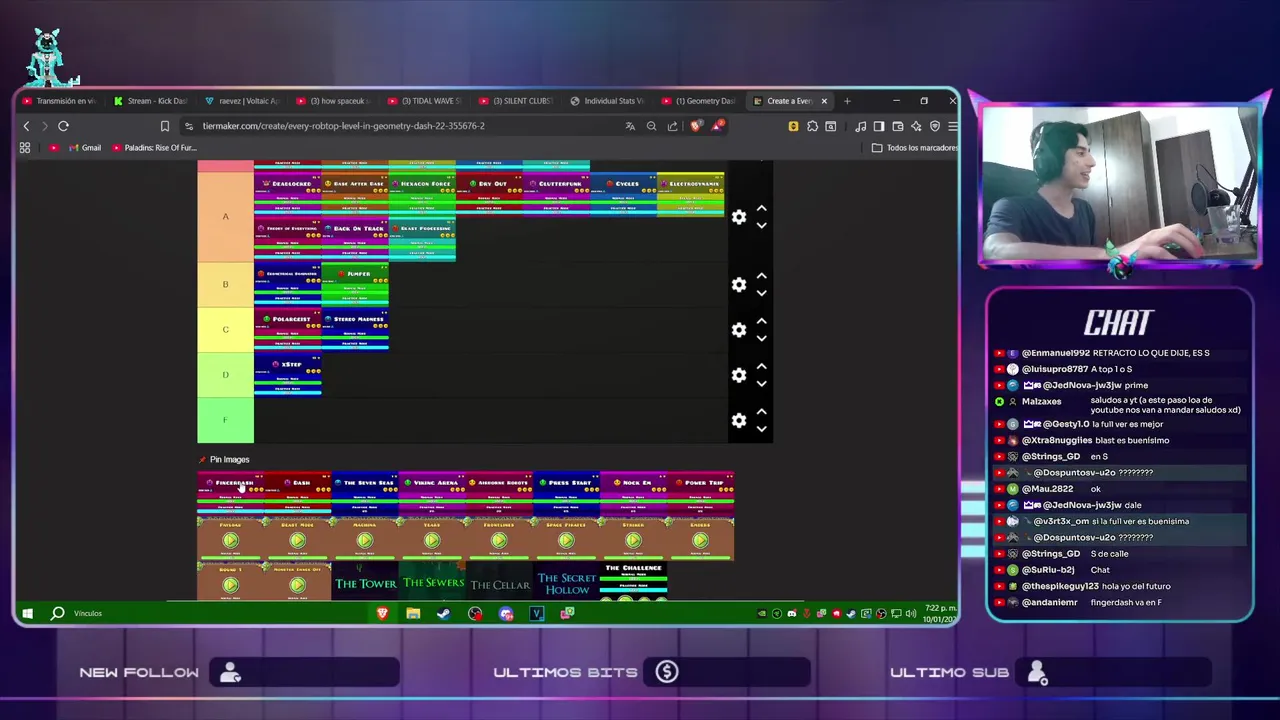
Task: Move tier C row up
Action: click(x=761, y=321)
